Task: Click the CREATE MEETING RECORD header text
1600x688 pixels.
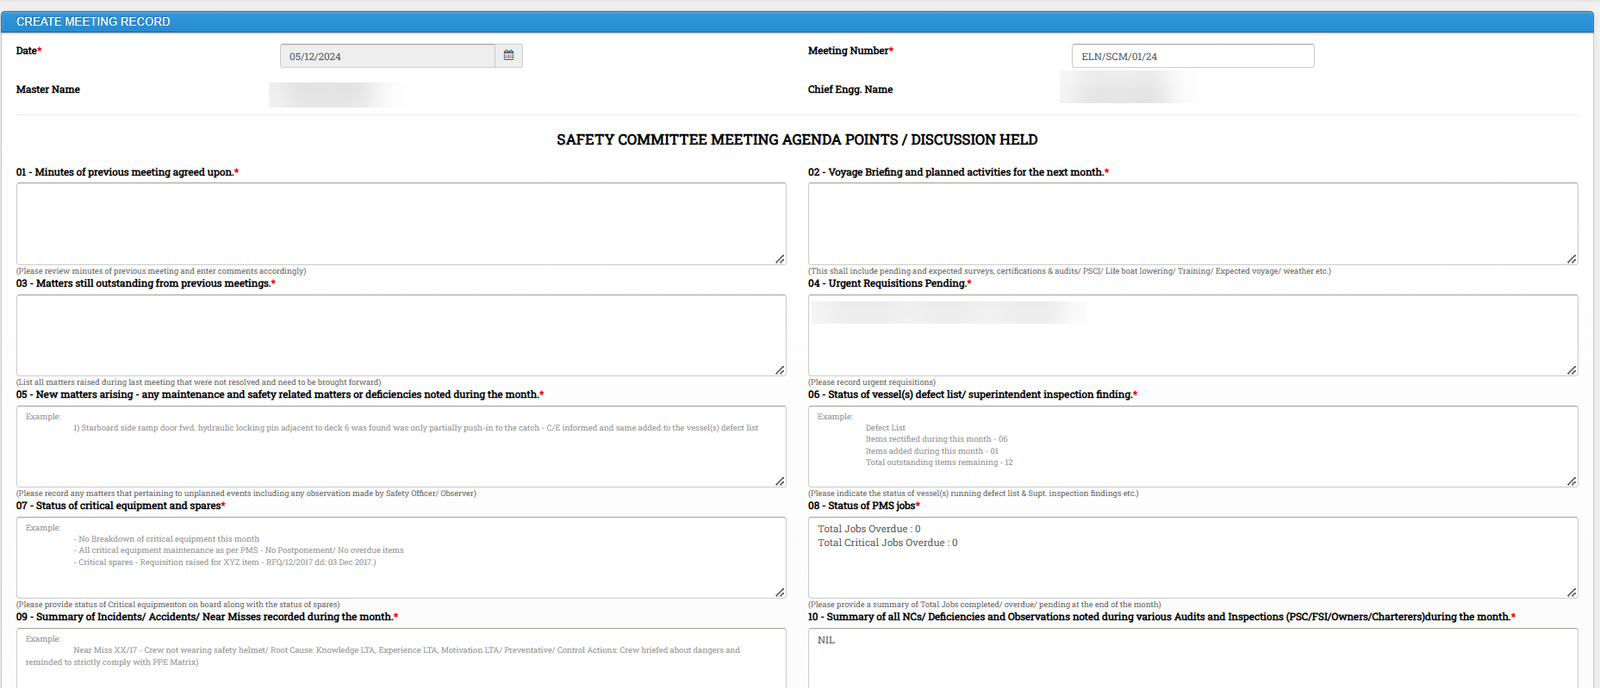Action: [x=93, y=22]
